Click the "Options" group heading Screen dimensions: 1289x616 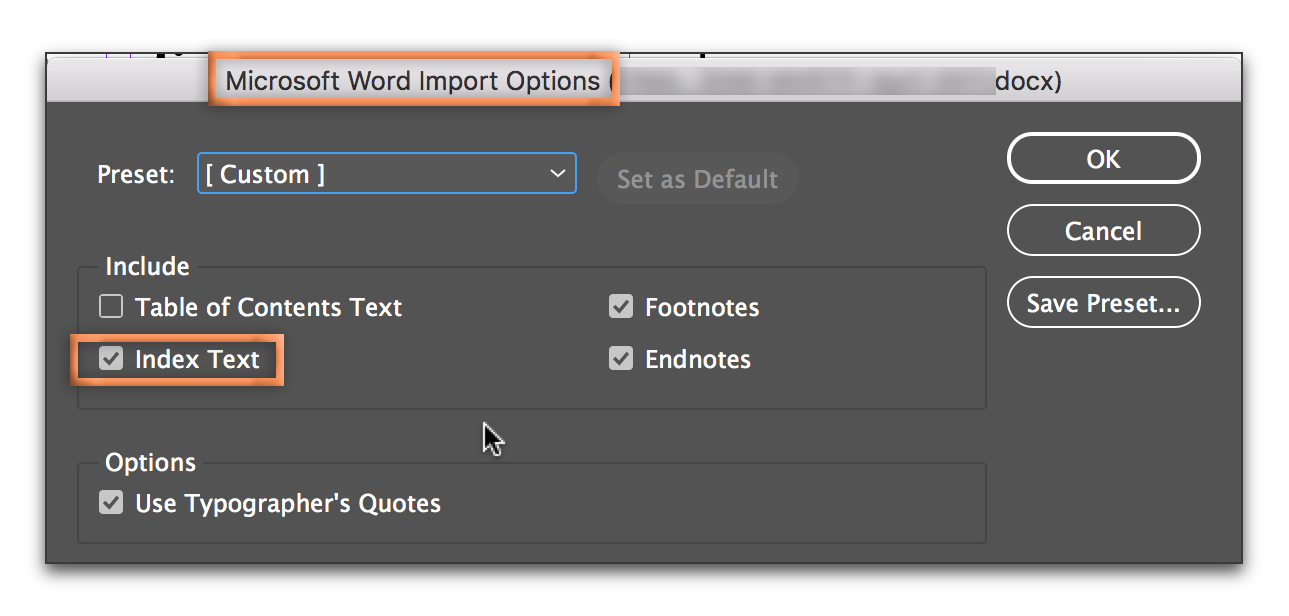(x=150, y=463)
